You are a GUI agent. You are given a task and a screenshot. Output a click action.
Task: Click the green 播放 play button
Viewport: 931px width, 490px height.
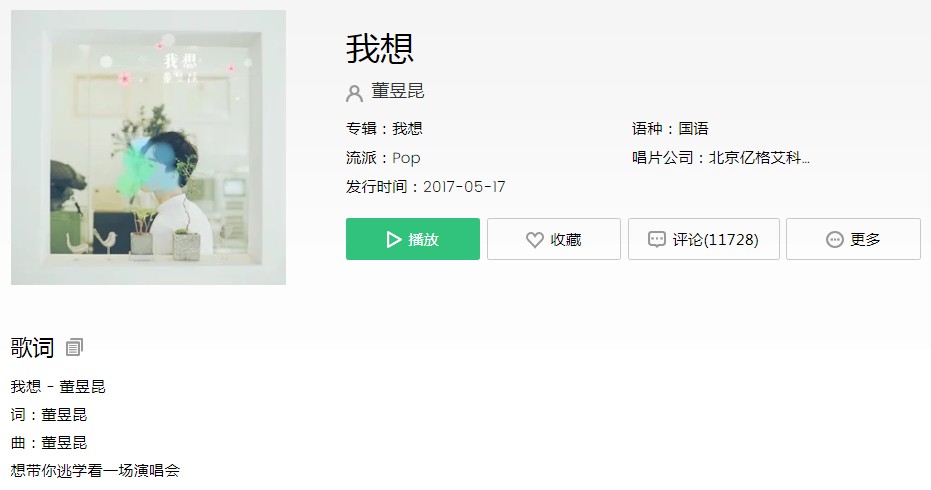coord(413,239)
